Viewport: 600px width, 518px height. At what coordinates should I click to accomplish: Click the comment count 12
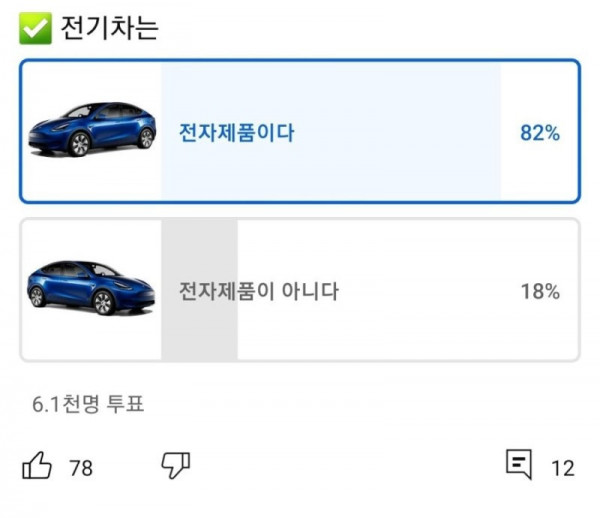click(x=563, y=467)
